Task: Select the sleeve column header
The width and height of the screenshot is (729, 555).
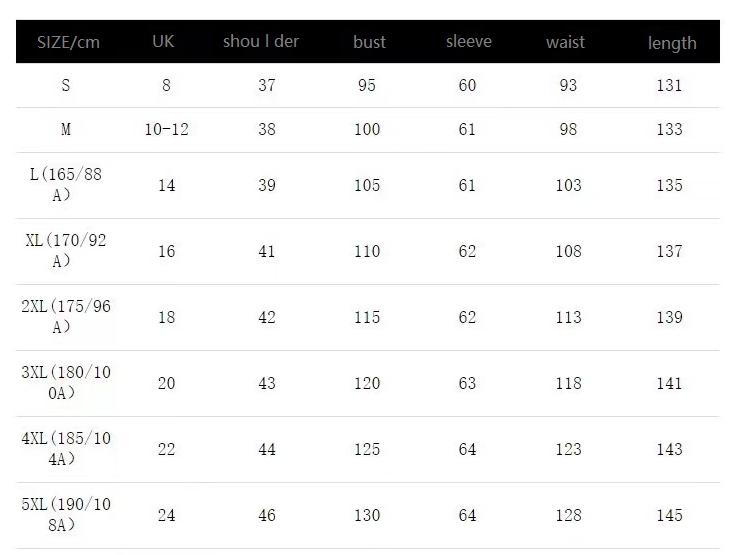Action: coord(468,41)
